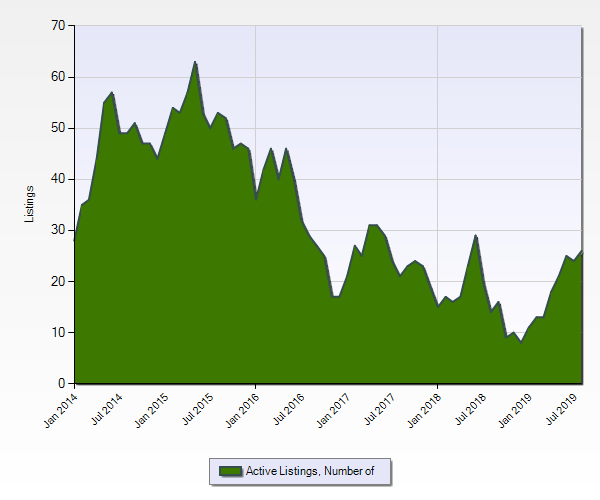Click the 'Jul 2017' x-axis label
The image size is (600, 500).
point(379,409)
